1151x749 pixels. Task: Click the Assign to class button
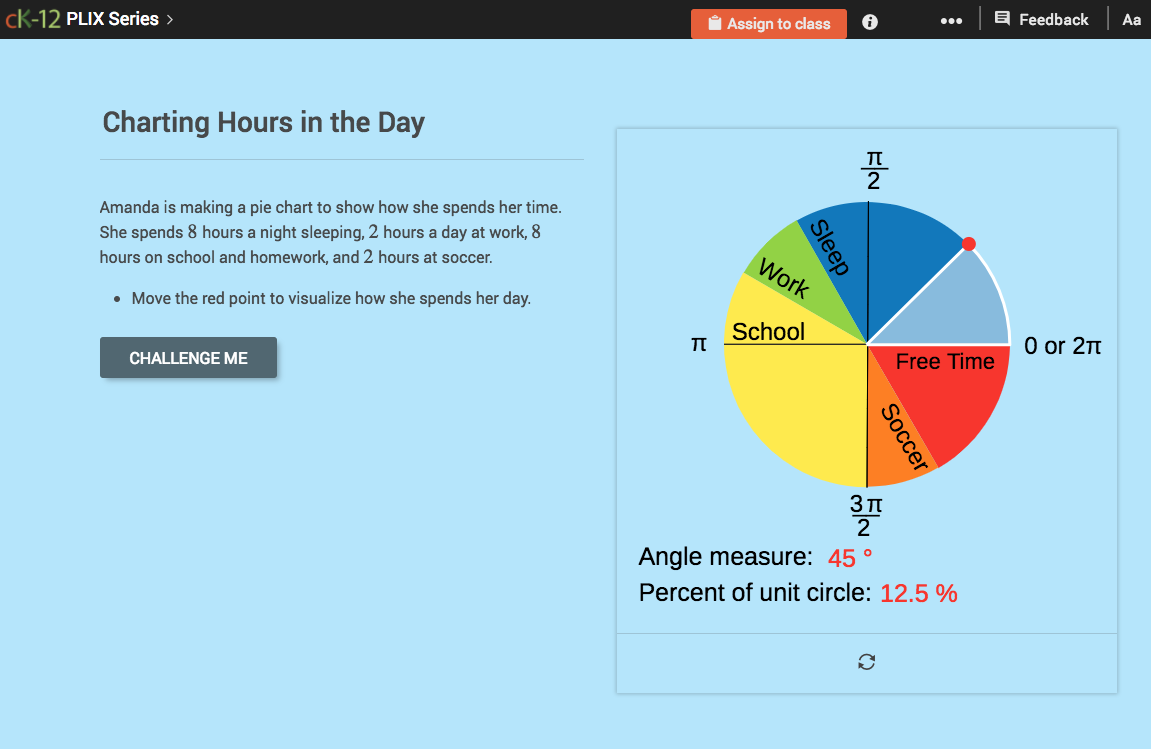pos(768,23)
